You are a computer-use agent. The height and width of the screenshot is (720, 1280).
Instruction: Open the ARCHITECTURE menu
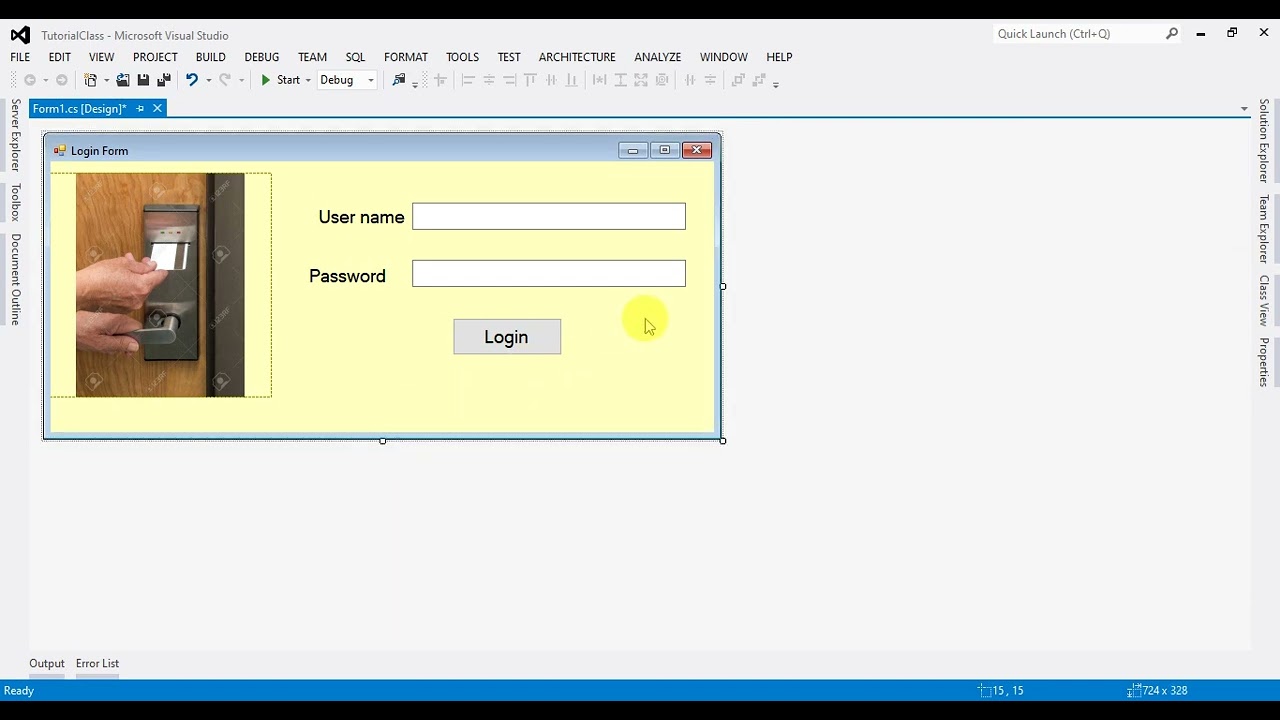[577, 57]
